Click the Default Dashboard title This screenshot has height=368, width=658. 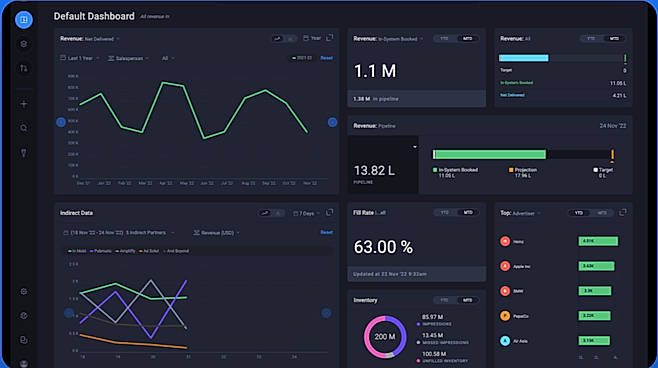pyautogui.click(x=94, y=16)
